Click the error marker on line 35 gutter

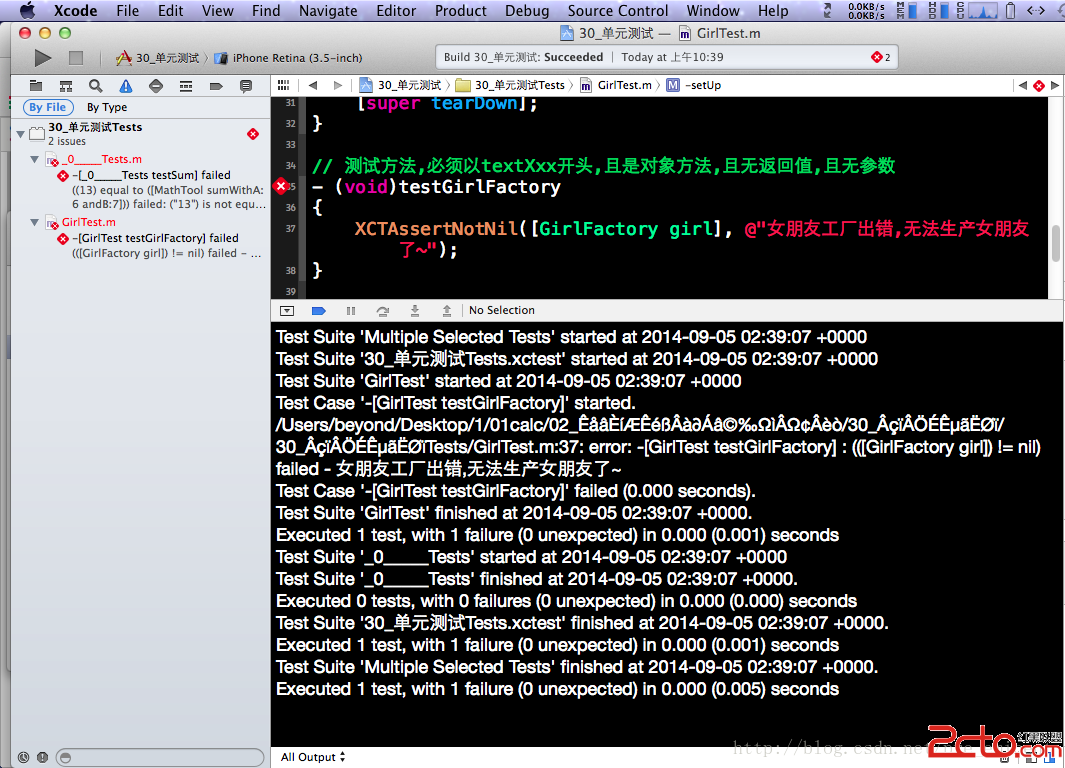(281, 186)
